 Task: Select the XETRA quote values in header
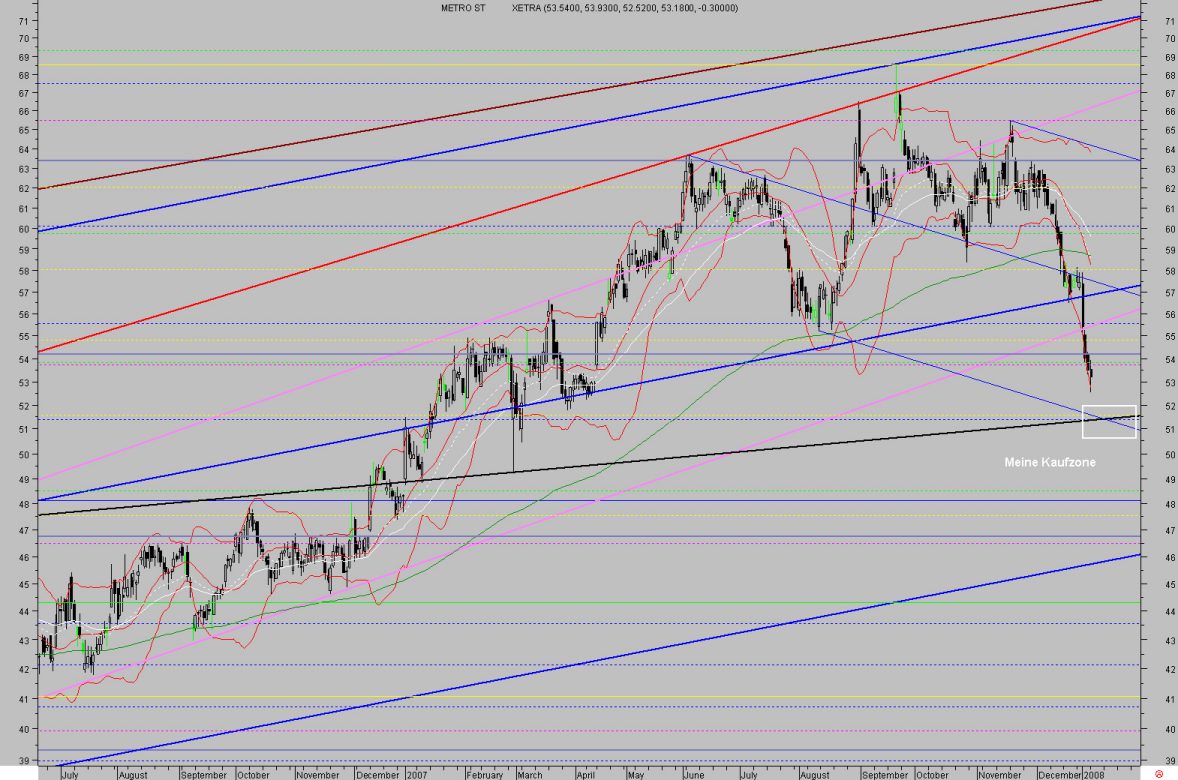[624, 8]
